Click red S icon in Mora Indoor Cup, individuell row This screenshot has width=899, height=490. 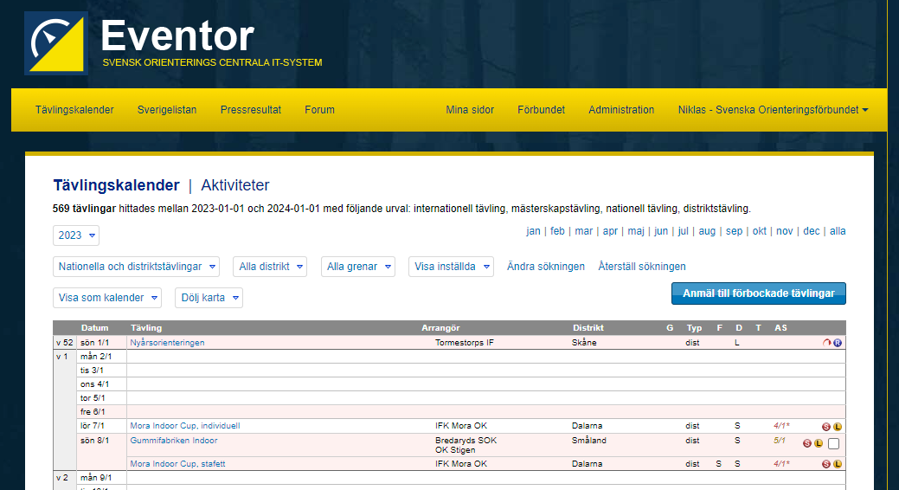(x=826, y=426)
